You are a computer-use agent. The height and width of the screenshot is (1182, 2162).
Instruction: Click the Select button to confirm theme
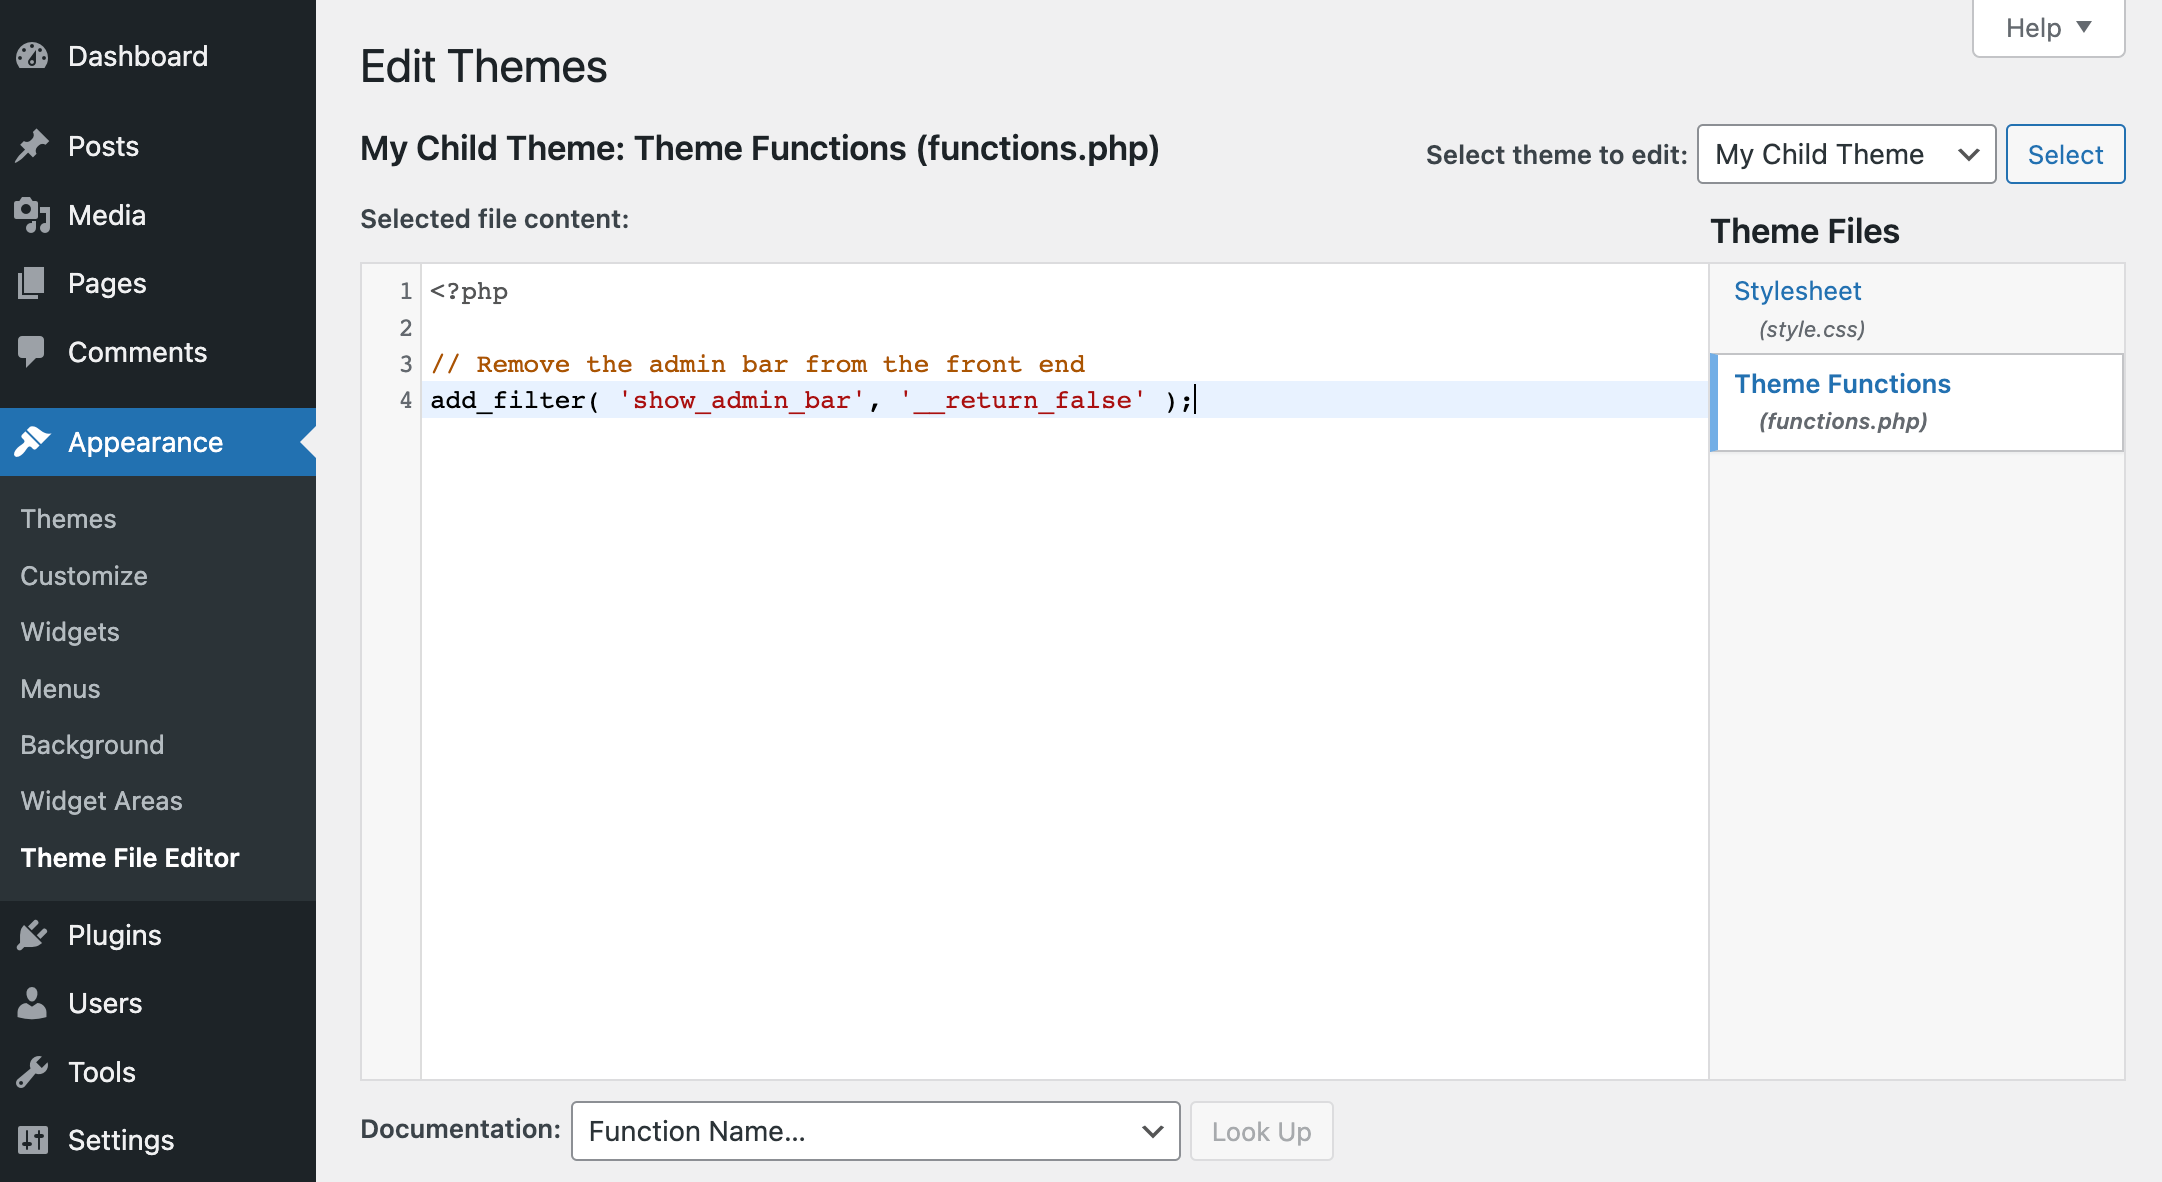(2065, 153)
